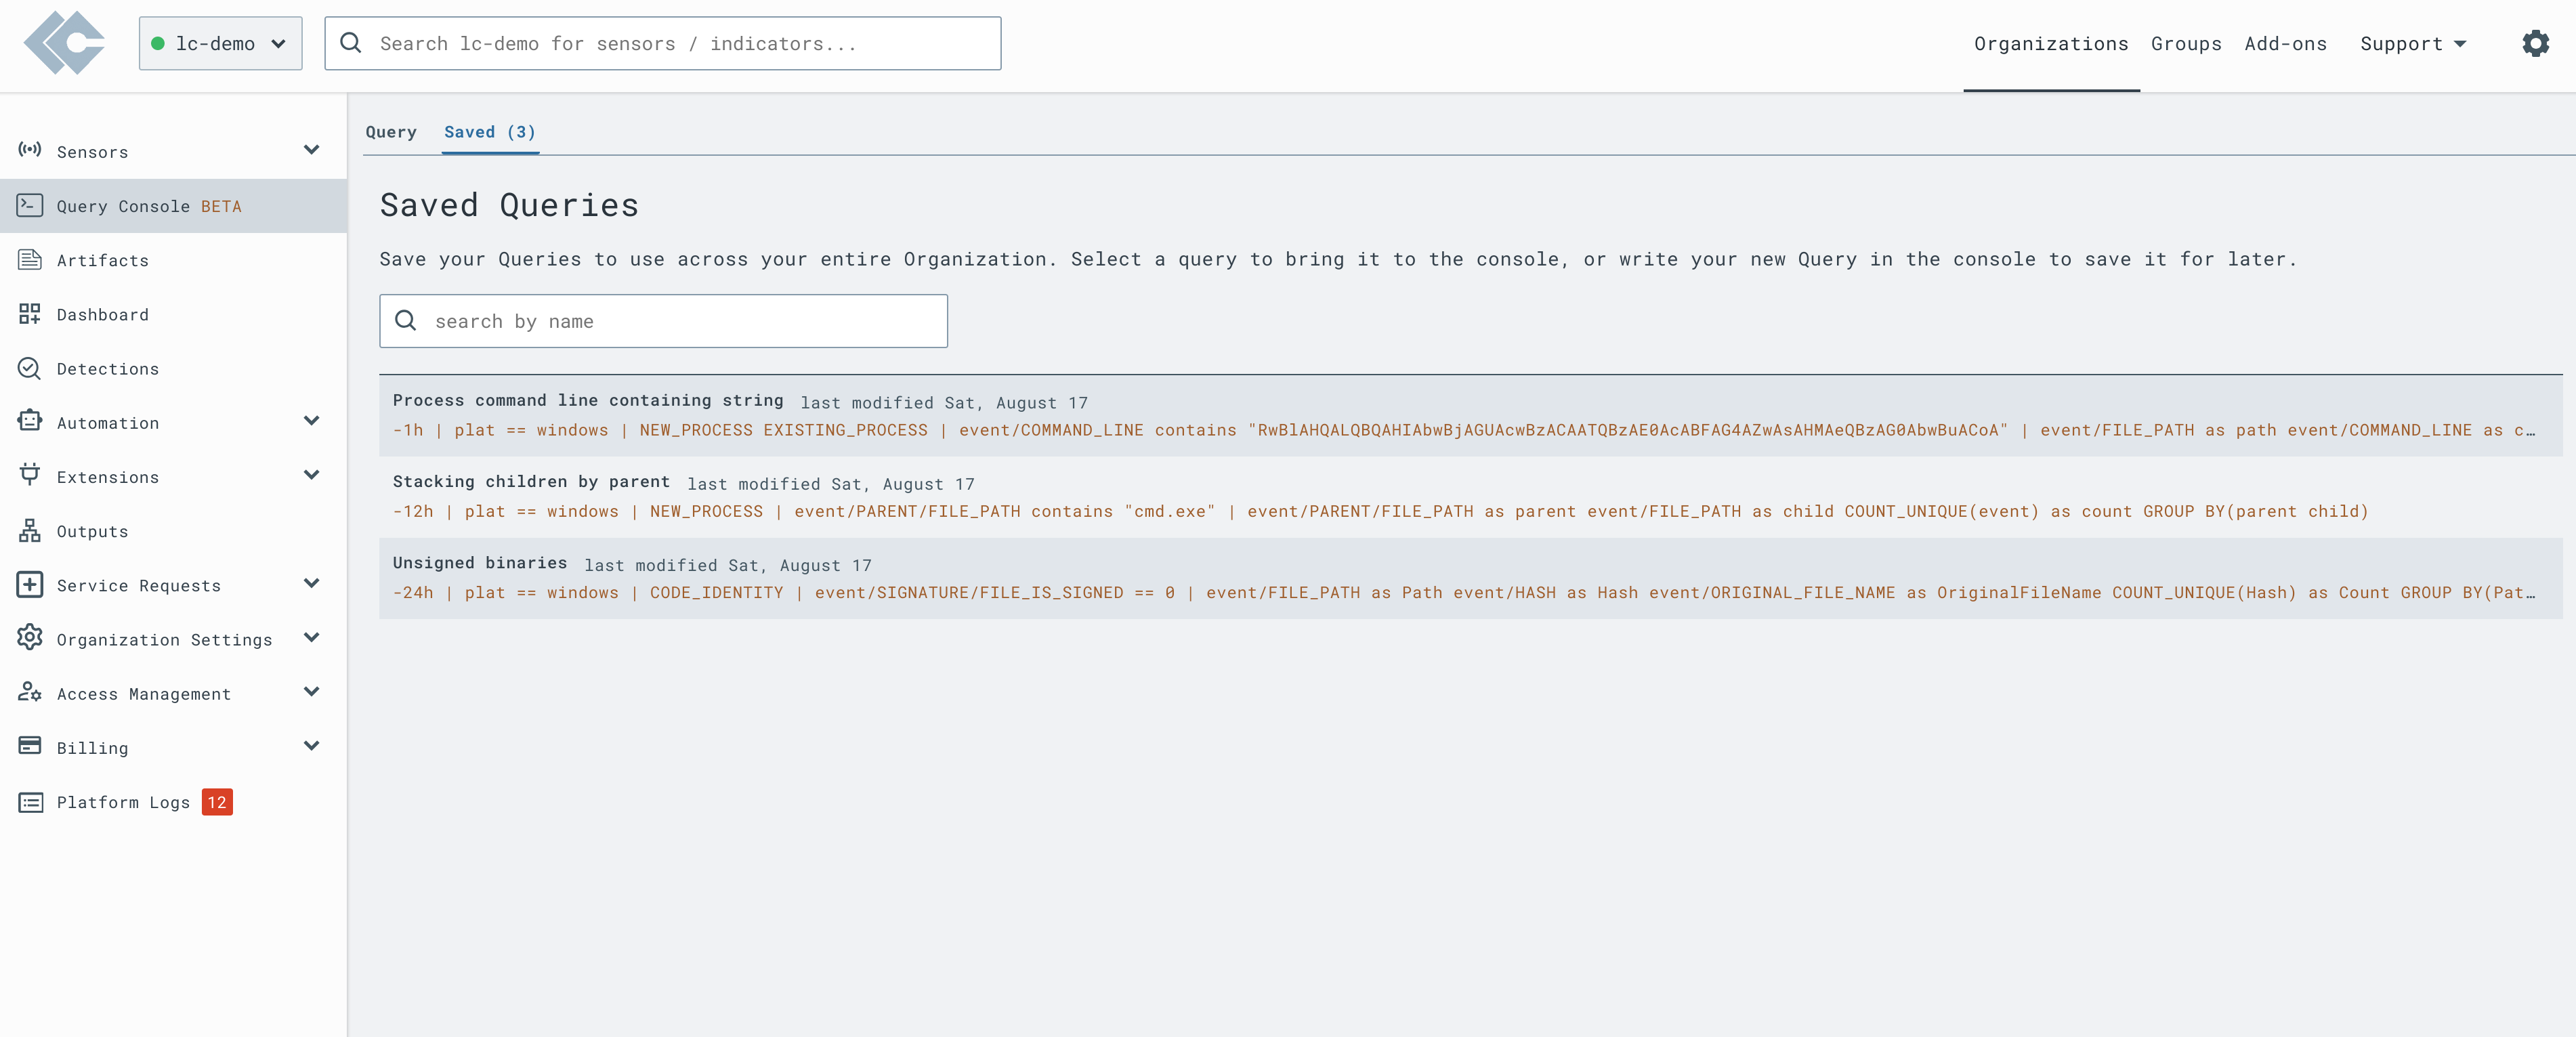This screenshot has height=1037, width=2576.
Task: Open the lc-demo organization dropdown
Action: [220, 43]
